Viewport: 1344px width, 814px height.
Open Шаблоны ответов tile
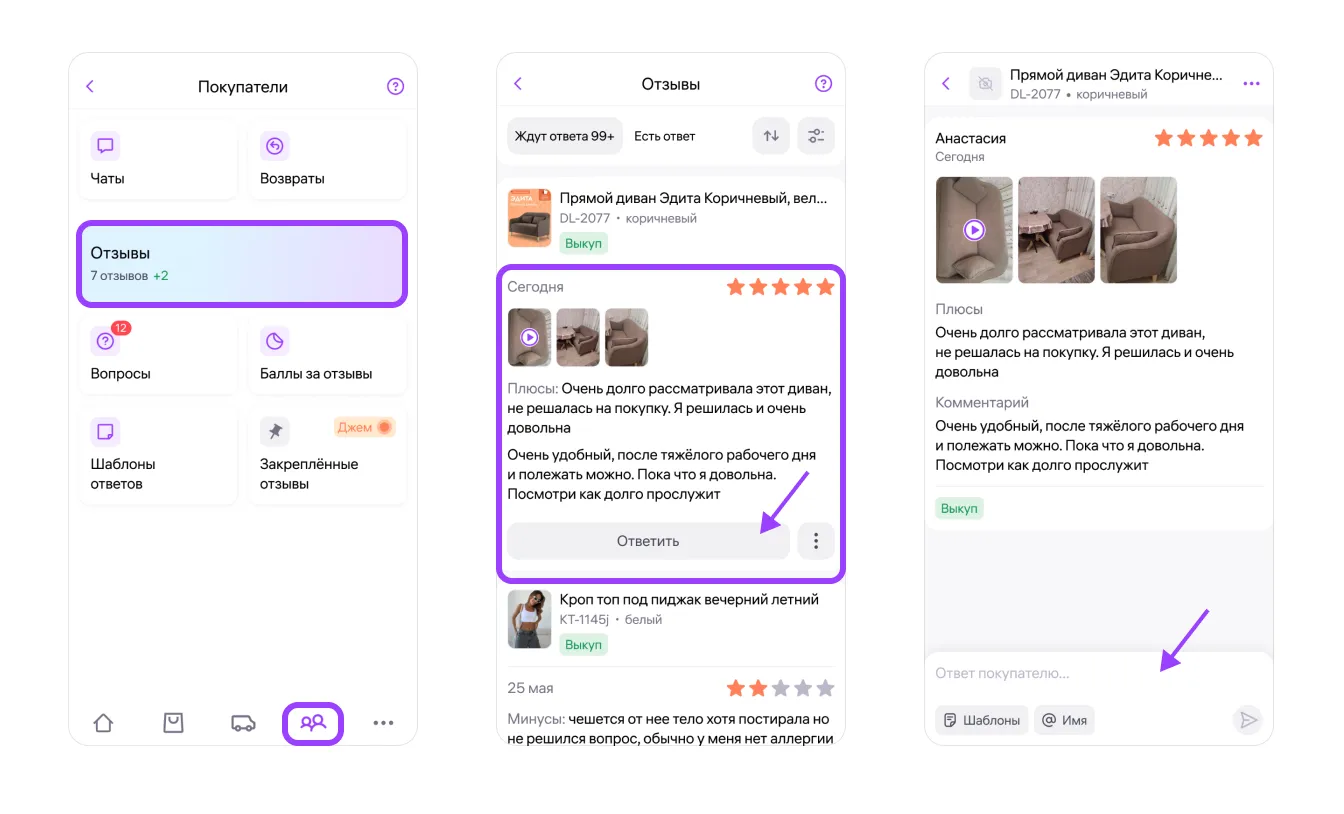pos(158,456)
